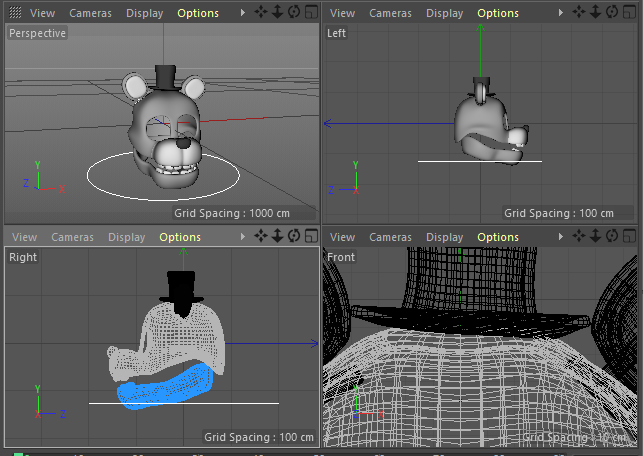
Task: Click zoom camera icon in Front viewport
Action: [595, 236]
